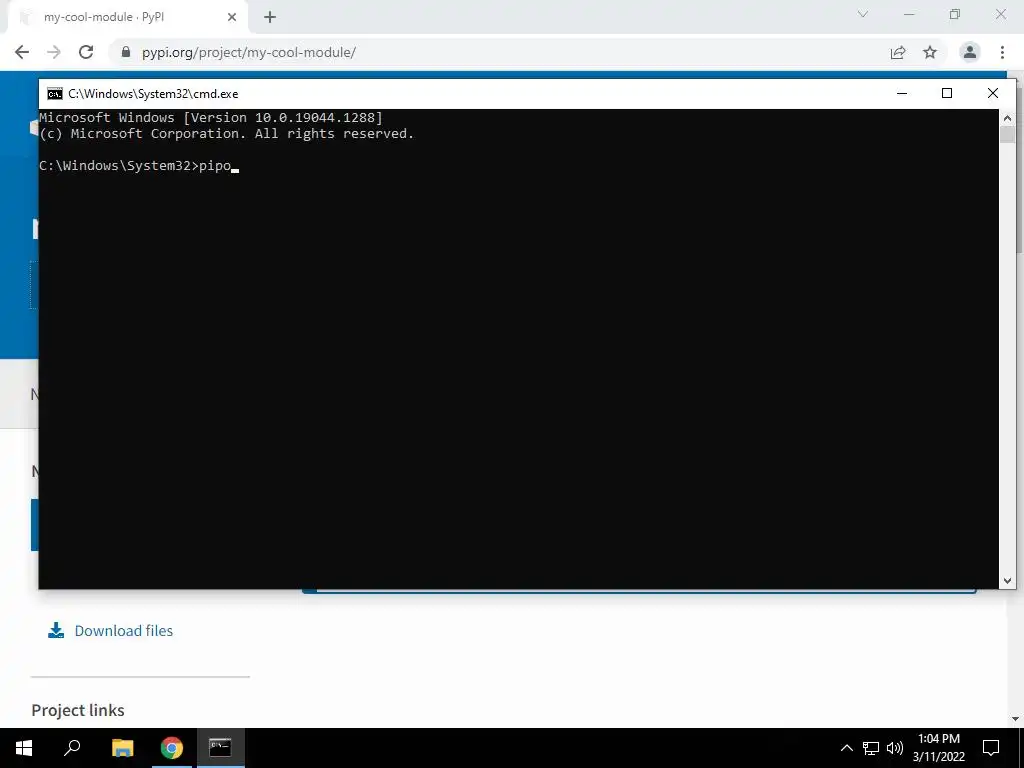Open Chrome tab search chevron

coord(863,14)
